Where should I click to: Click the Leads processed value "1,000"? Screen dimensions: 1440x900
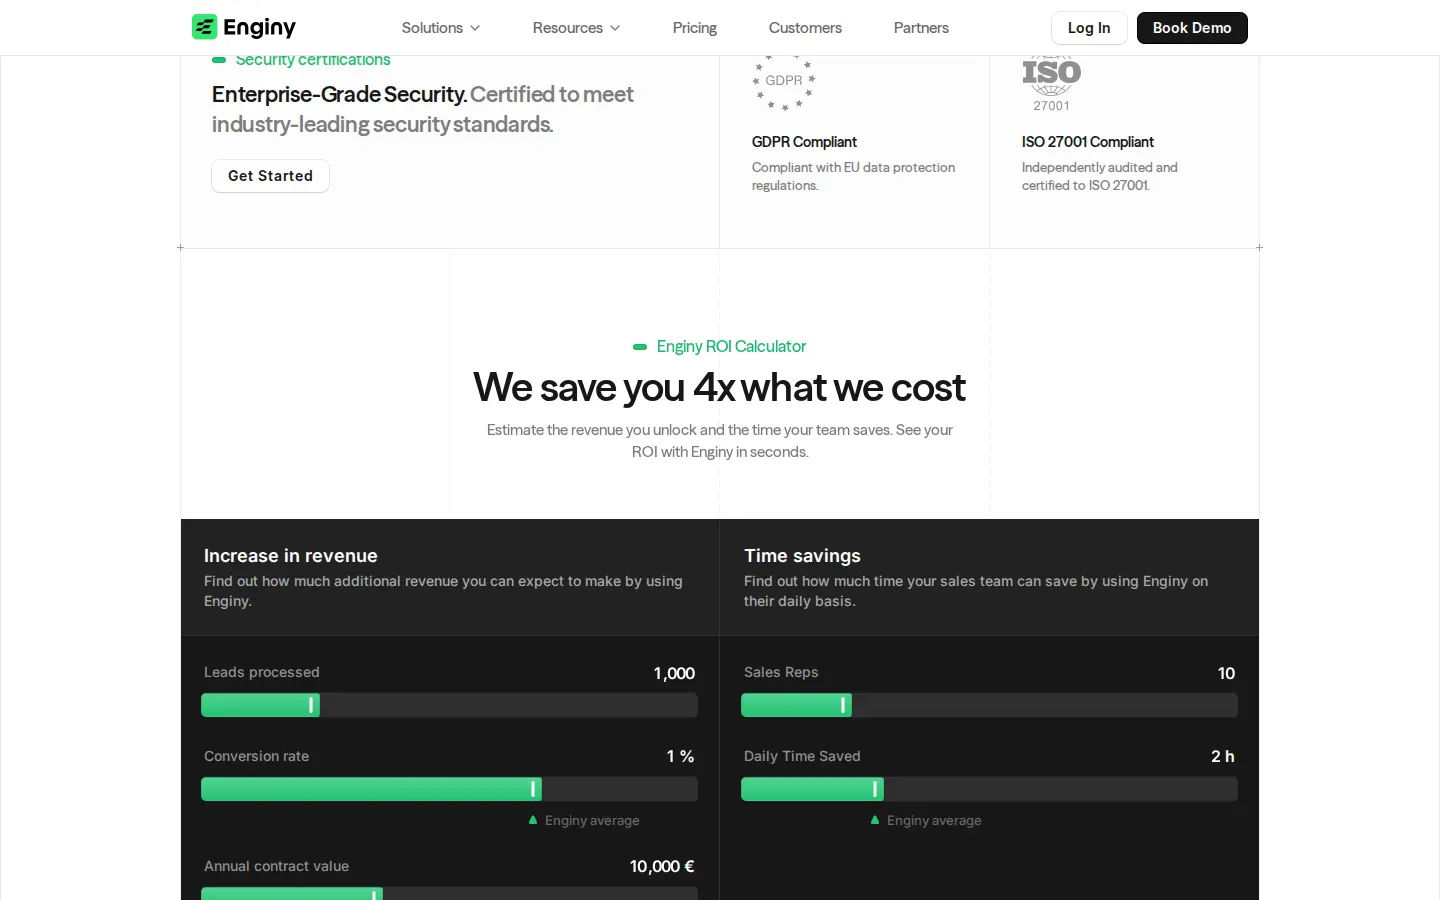674,673
